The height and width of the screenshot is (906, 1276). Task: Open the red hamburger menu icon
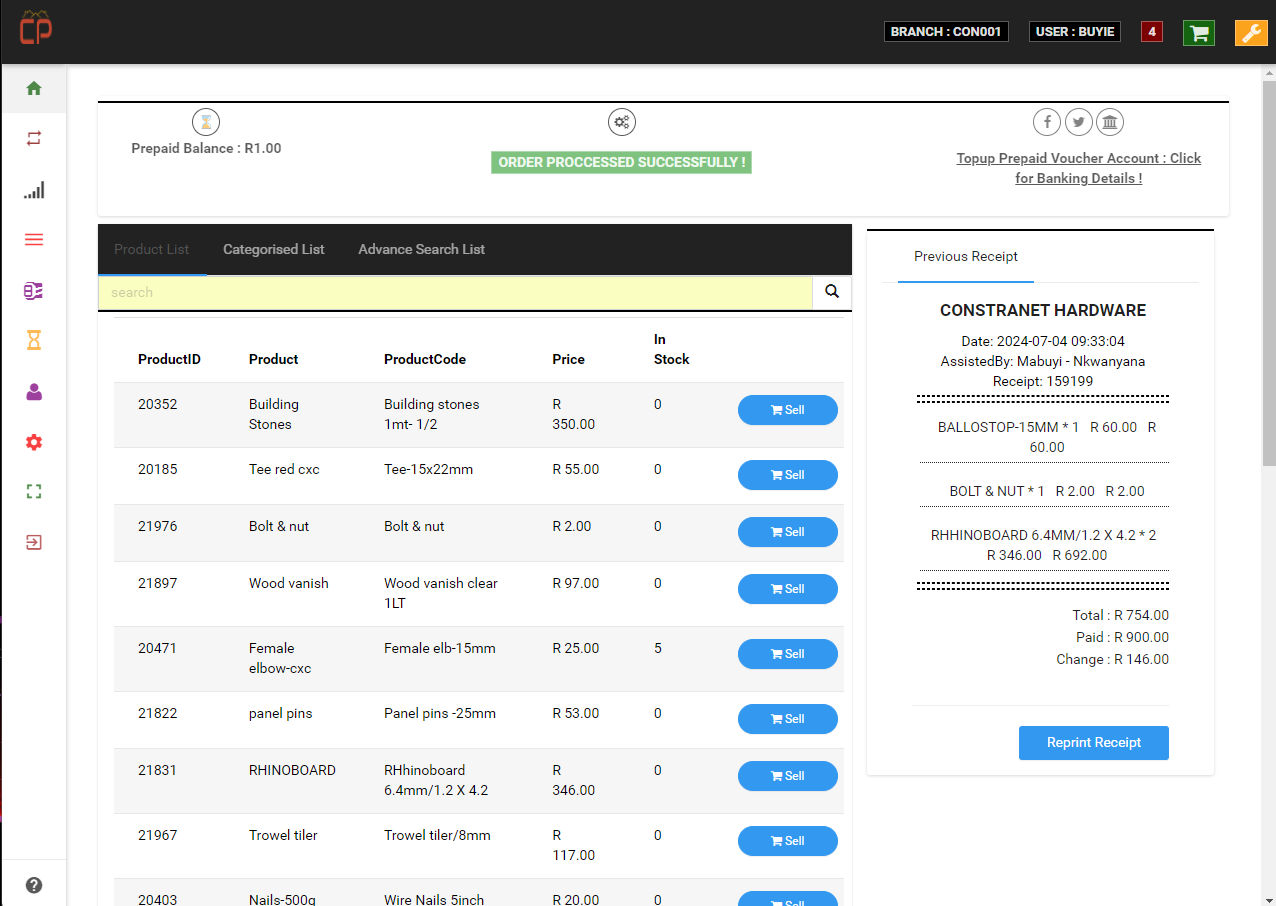34,239
